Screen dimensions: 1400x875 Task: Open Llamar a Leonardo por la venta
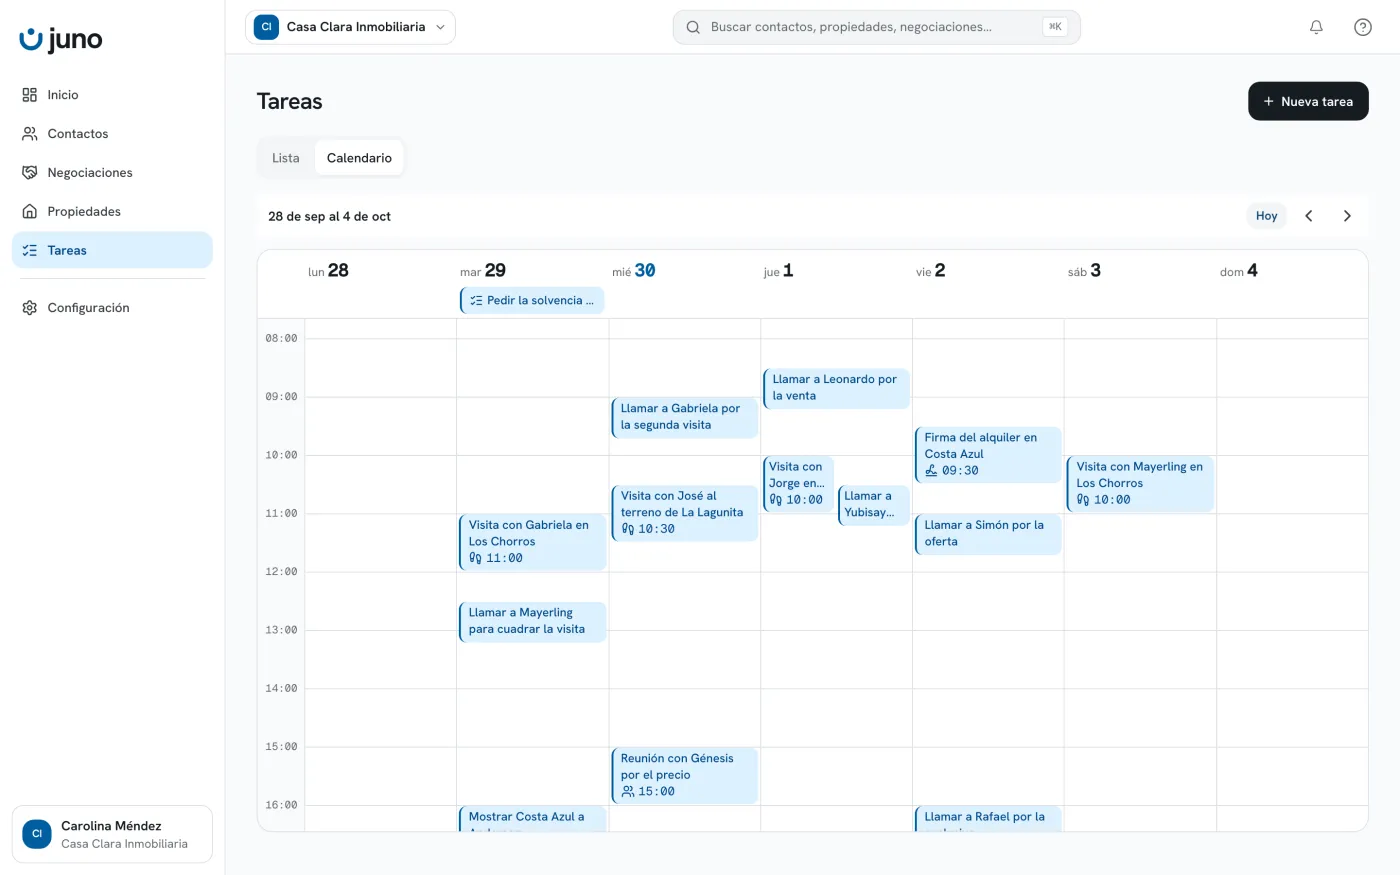[x=837, y=388]
